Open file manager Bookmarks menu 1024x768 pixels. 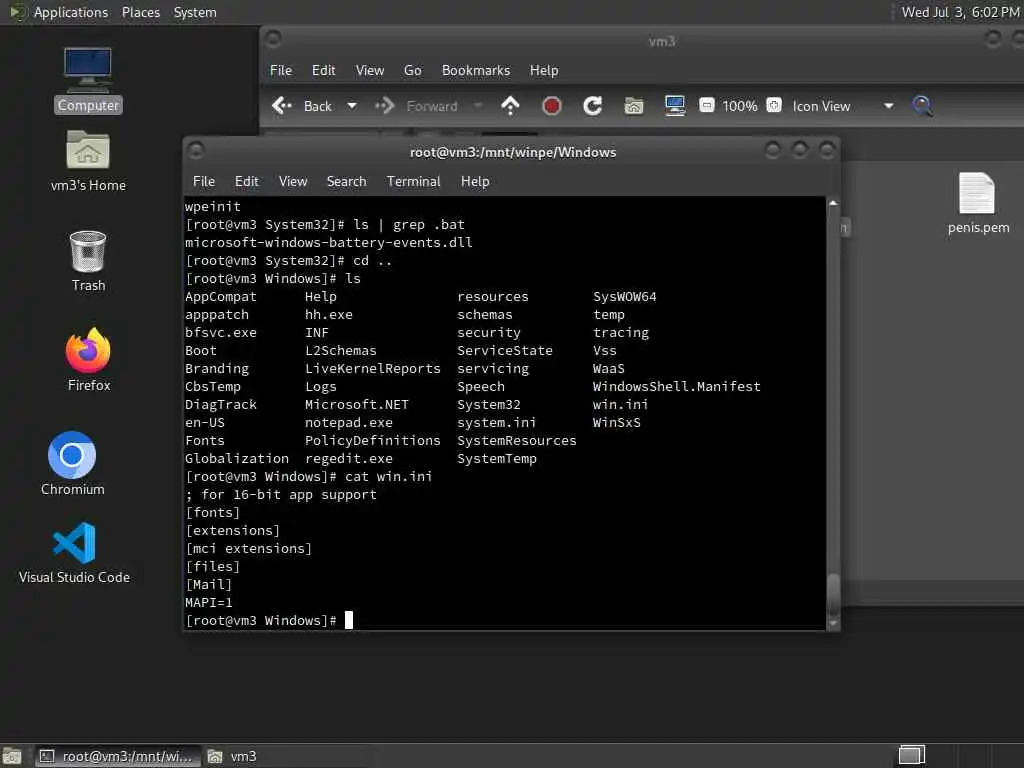tap(475, 71)
